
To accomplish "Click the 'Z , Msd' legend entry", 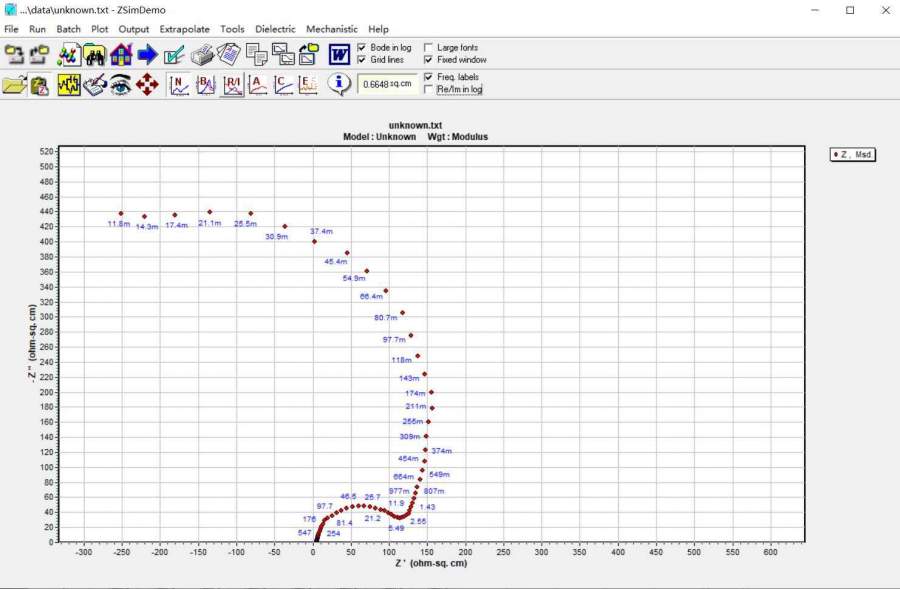I will [x=852, y=154].
